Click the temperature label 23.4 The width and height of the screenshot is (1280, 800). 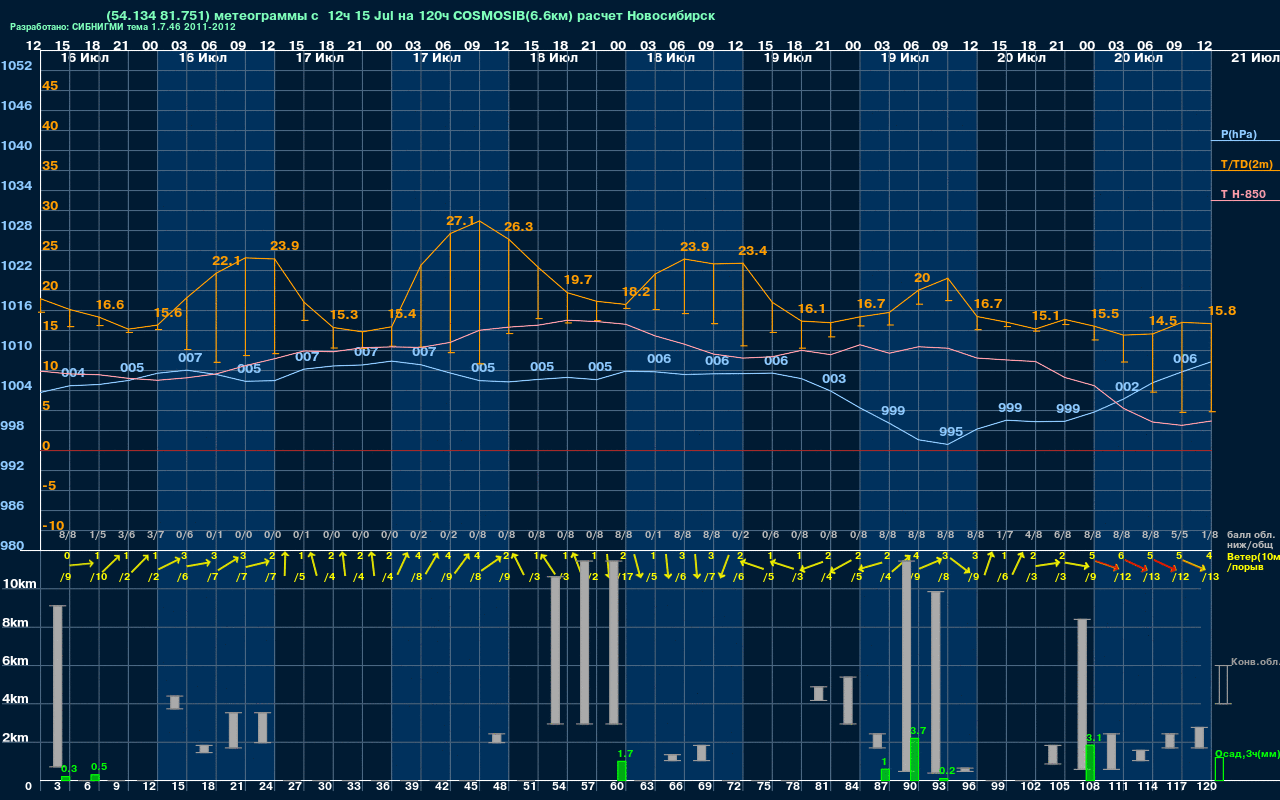[x=752, y=251]
